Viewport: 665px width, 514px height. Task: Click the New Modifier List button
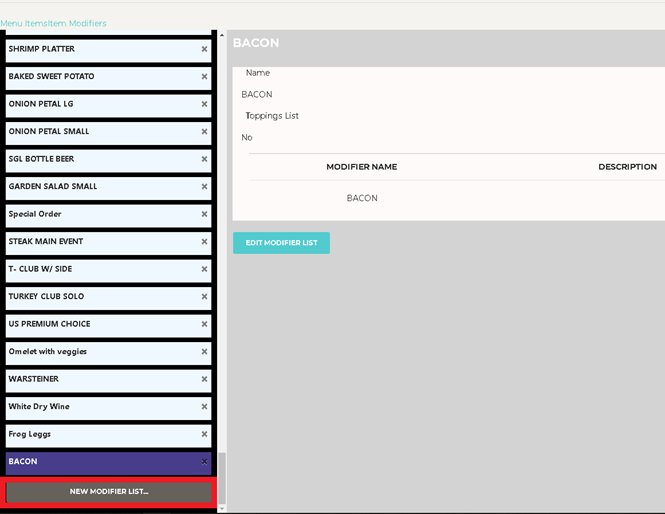click(109, 492)
